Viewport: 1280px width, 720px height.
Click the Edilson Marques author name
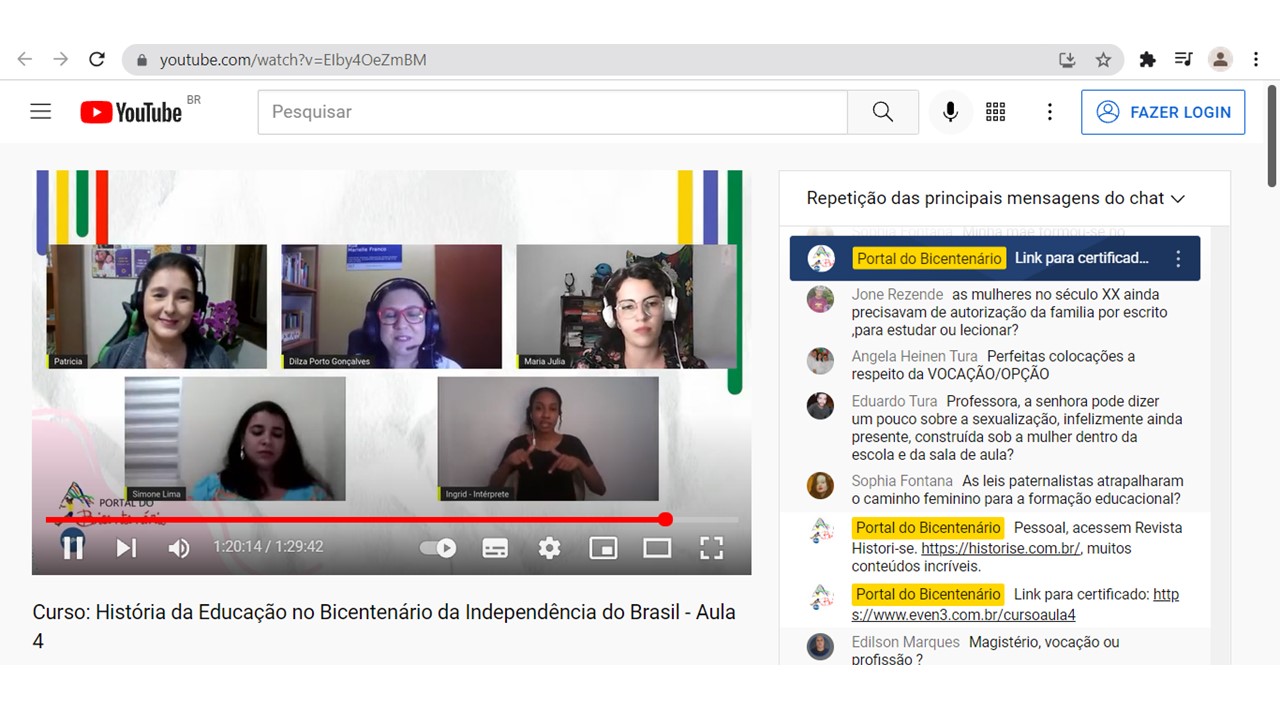[905, 642]
